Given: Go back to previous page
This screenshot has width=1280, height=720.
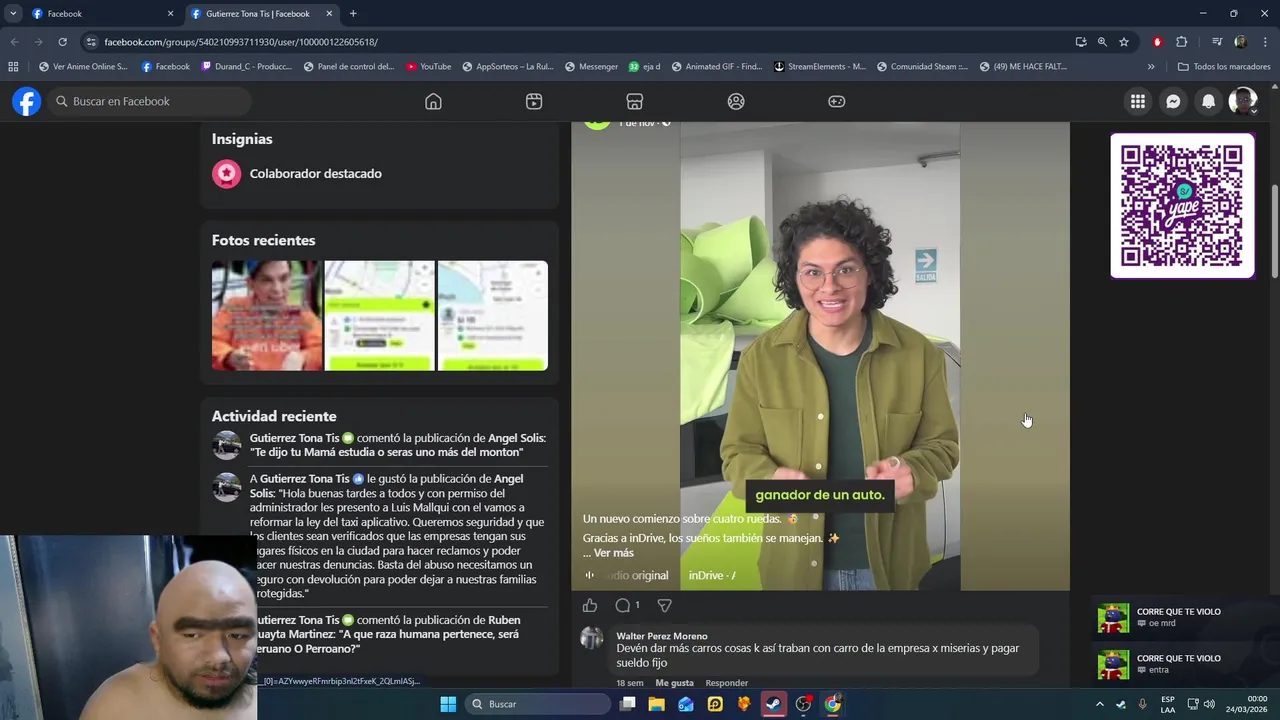Looking at the screenshot, I should coord(14,42).
